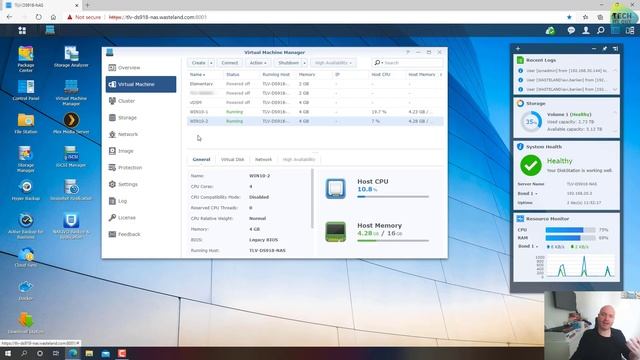Viewport: 640px width, 360px height.
Task: Pin the widget panel with the pin icon
Action: coord(604,49)
